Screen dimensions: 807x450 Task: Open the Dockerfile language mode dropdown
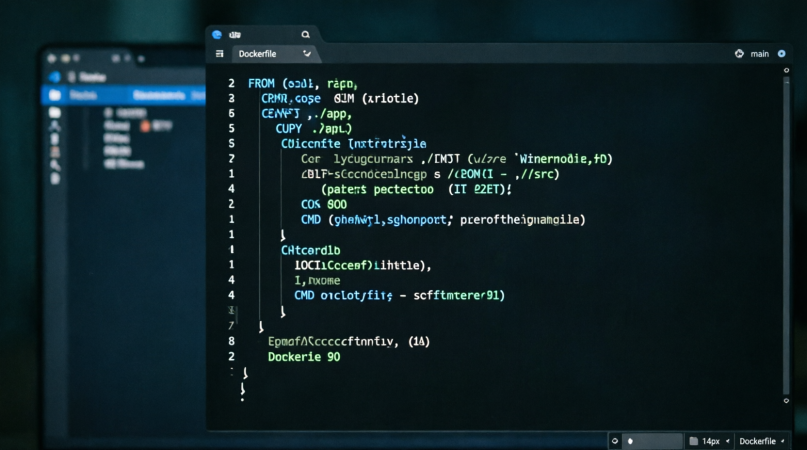(x=762, y=441)
